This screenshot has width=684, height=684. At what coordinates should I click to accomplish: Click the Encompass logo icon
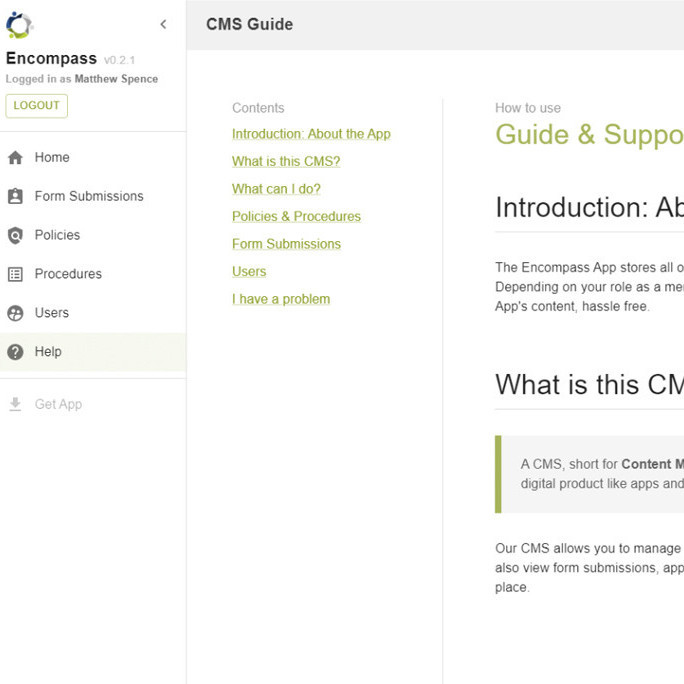click(19, 25)
